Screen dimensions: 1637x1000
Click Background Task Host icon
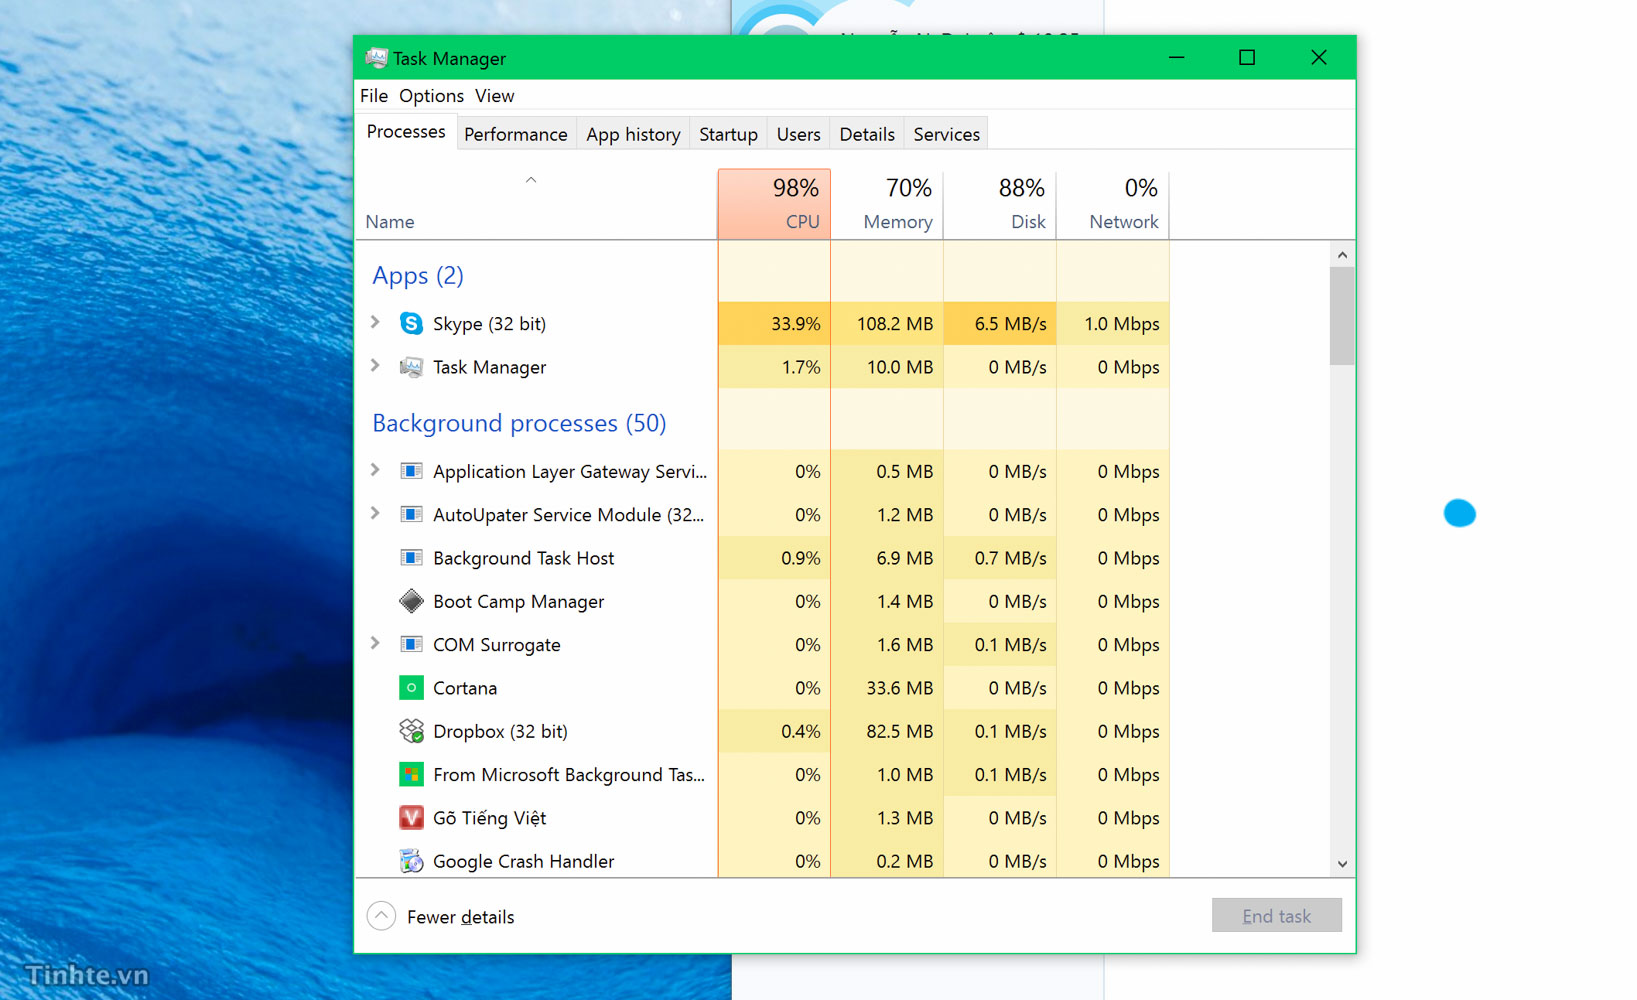click(411, 558)
